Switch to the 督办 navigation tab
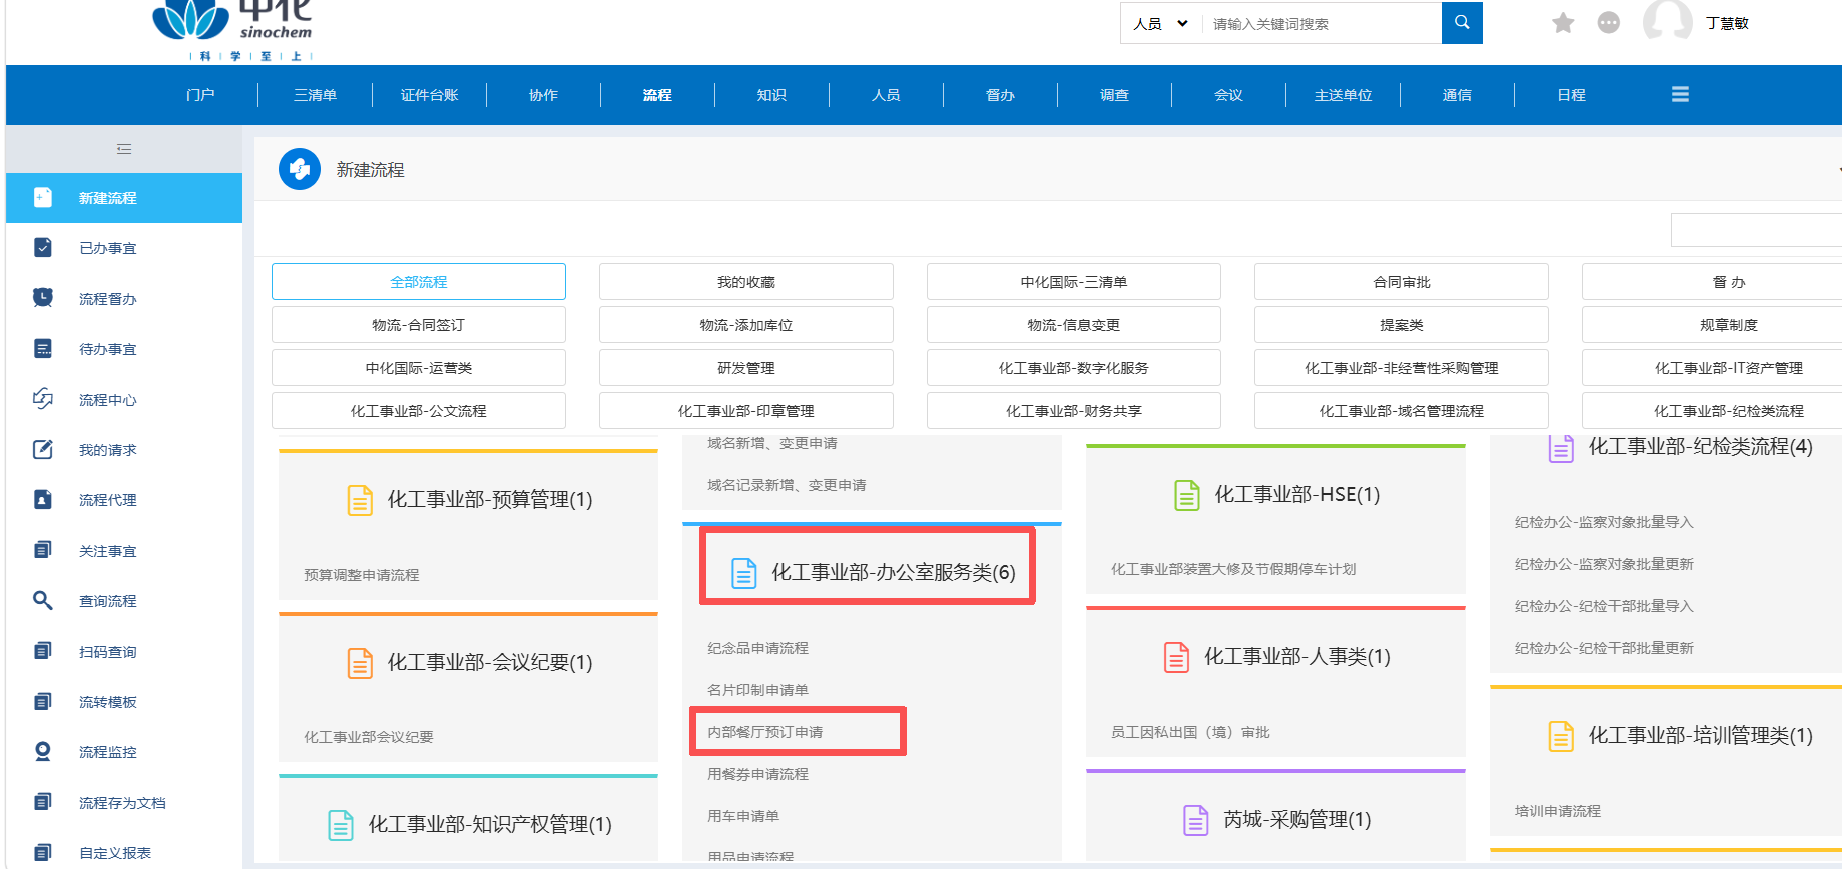This screenshot has height=869, width=1842. pyautogui.click(x=1000, y=95)
